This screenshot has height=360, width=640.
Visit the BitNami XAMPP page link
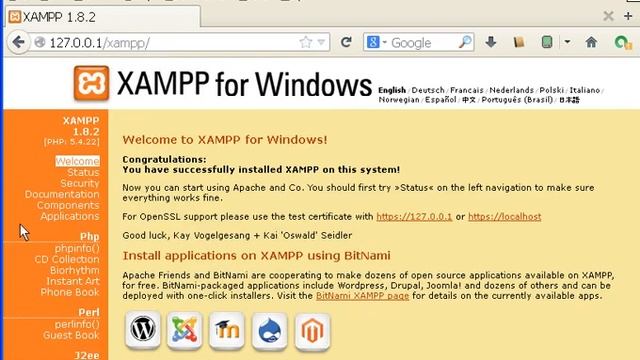coord(362,296)
